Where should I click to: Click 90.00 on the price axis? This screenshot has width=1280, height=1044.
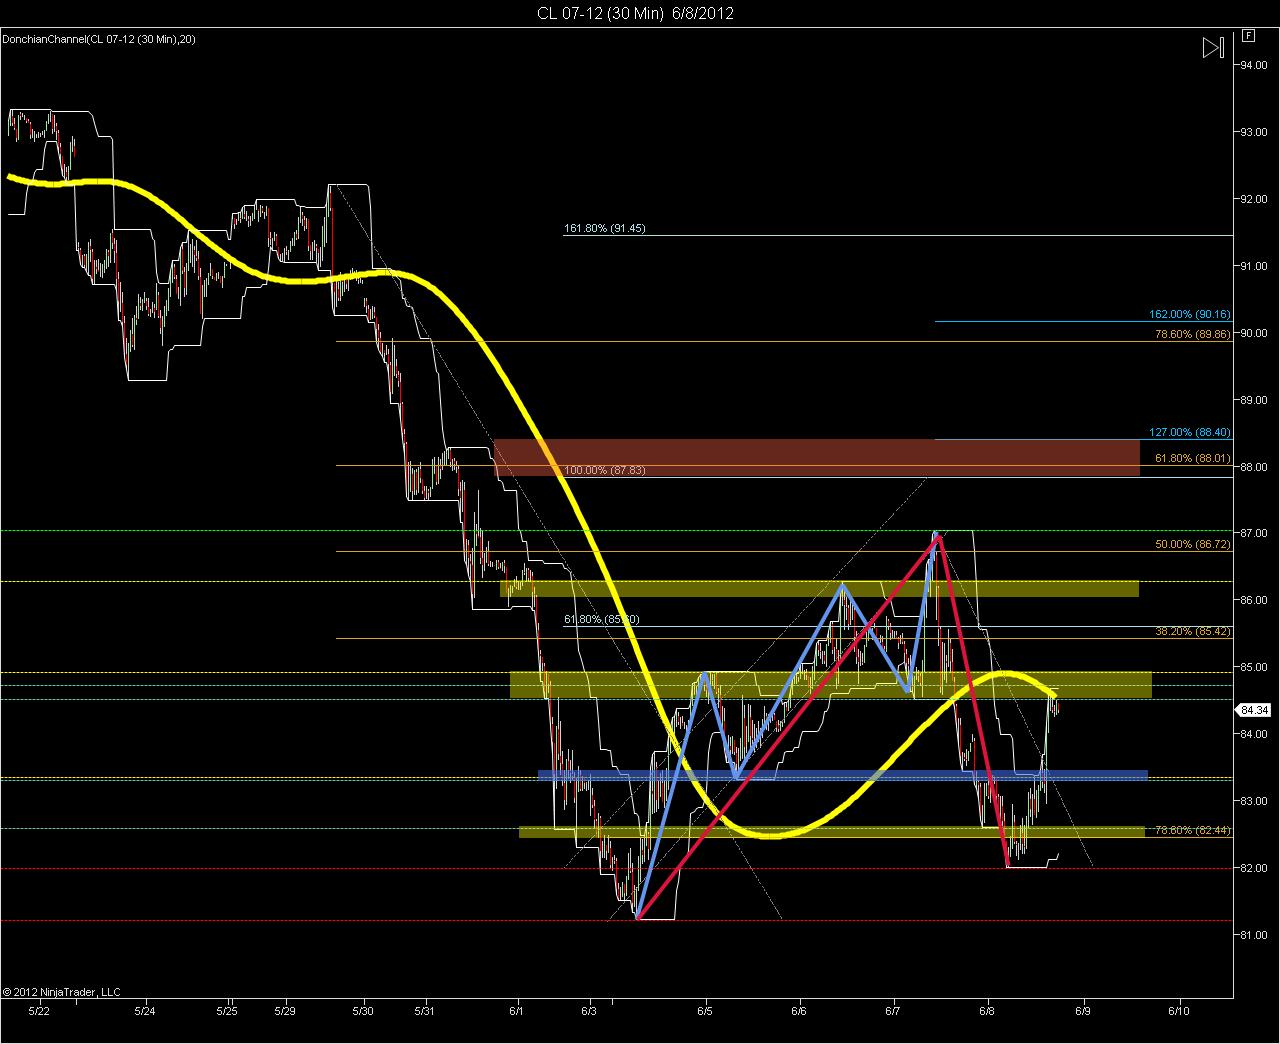pyautogui.click(x=1254, y=333)
